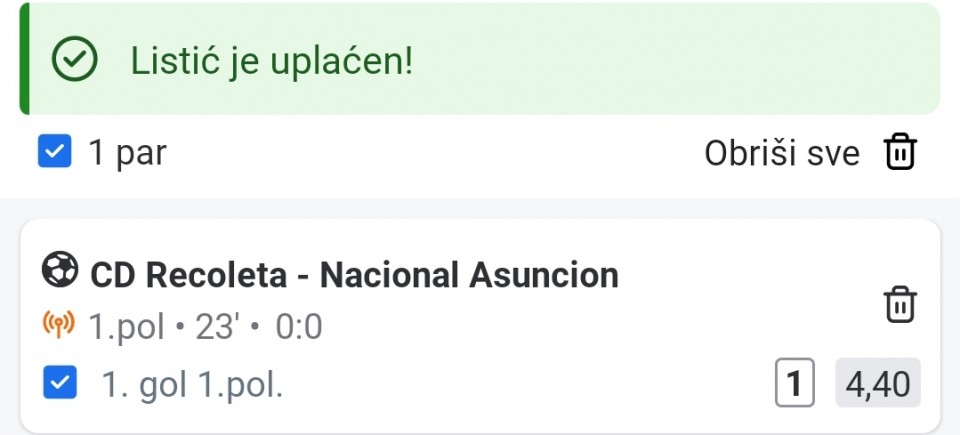The height and width of the screenshot is (435, 960).
Task: Click the 23' match minute
Action: click(x=214, y=327)
